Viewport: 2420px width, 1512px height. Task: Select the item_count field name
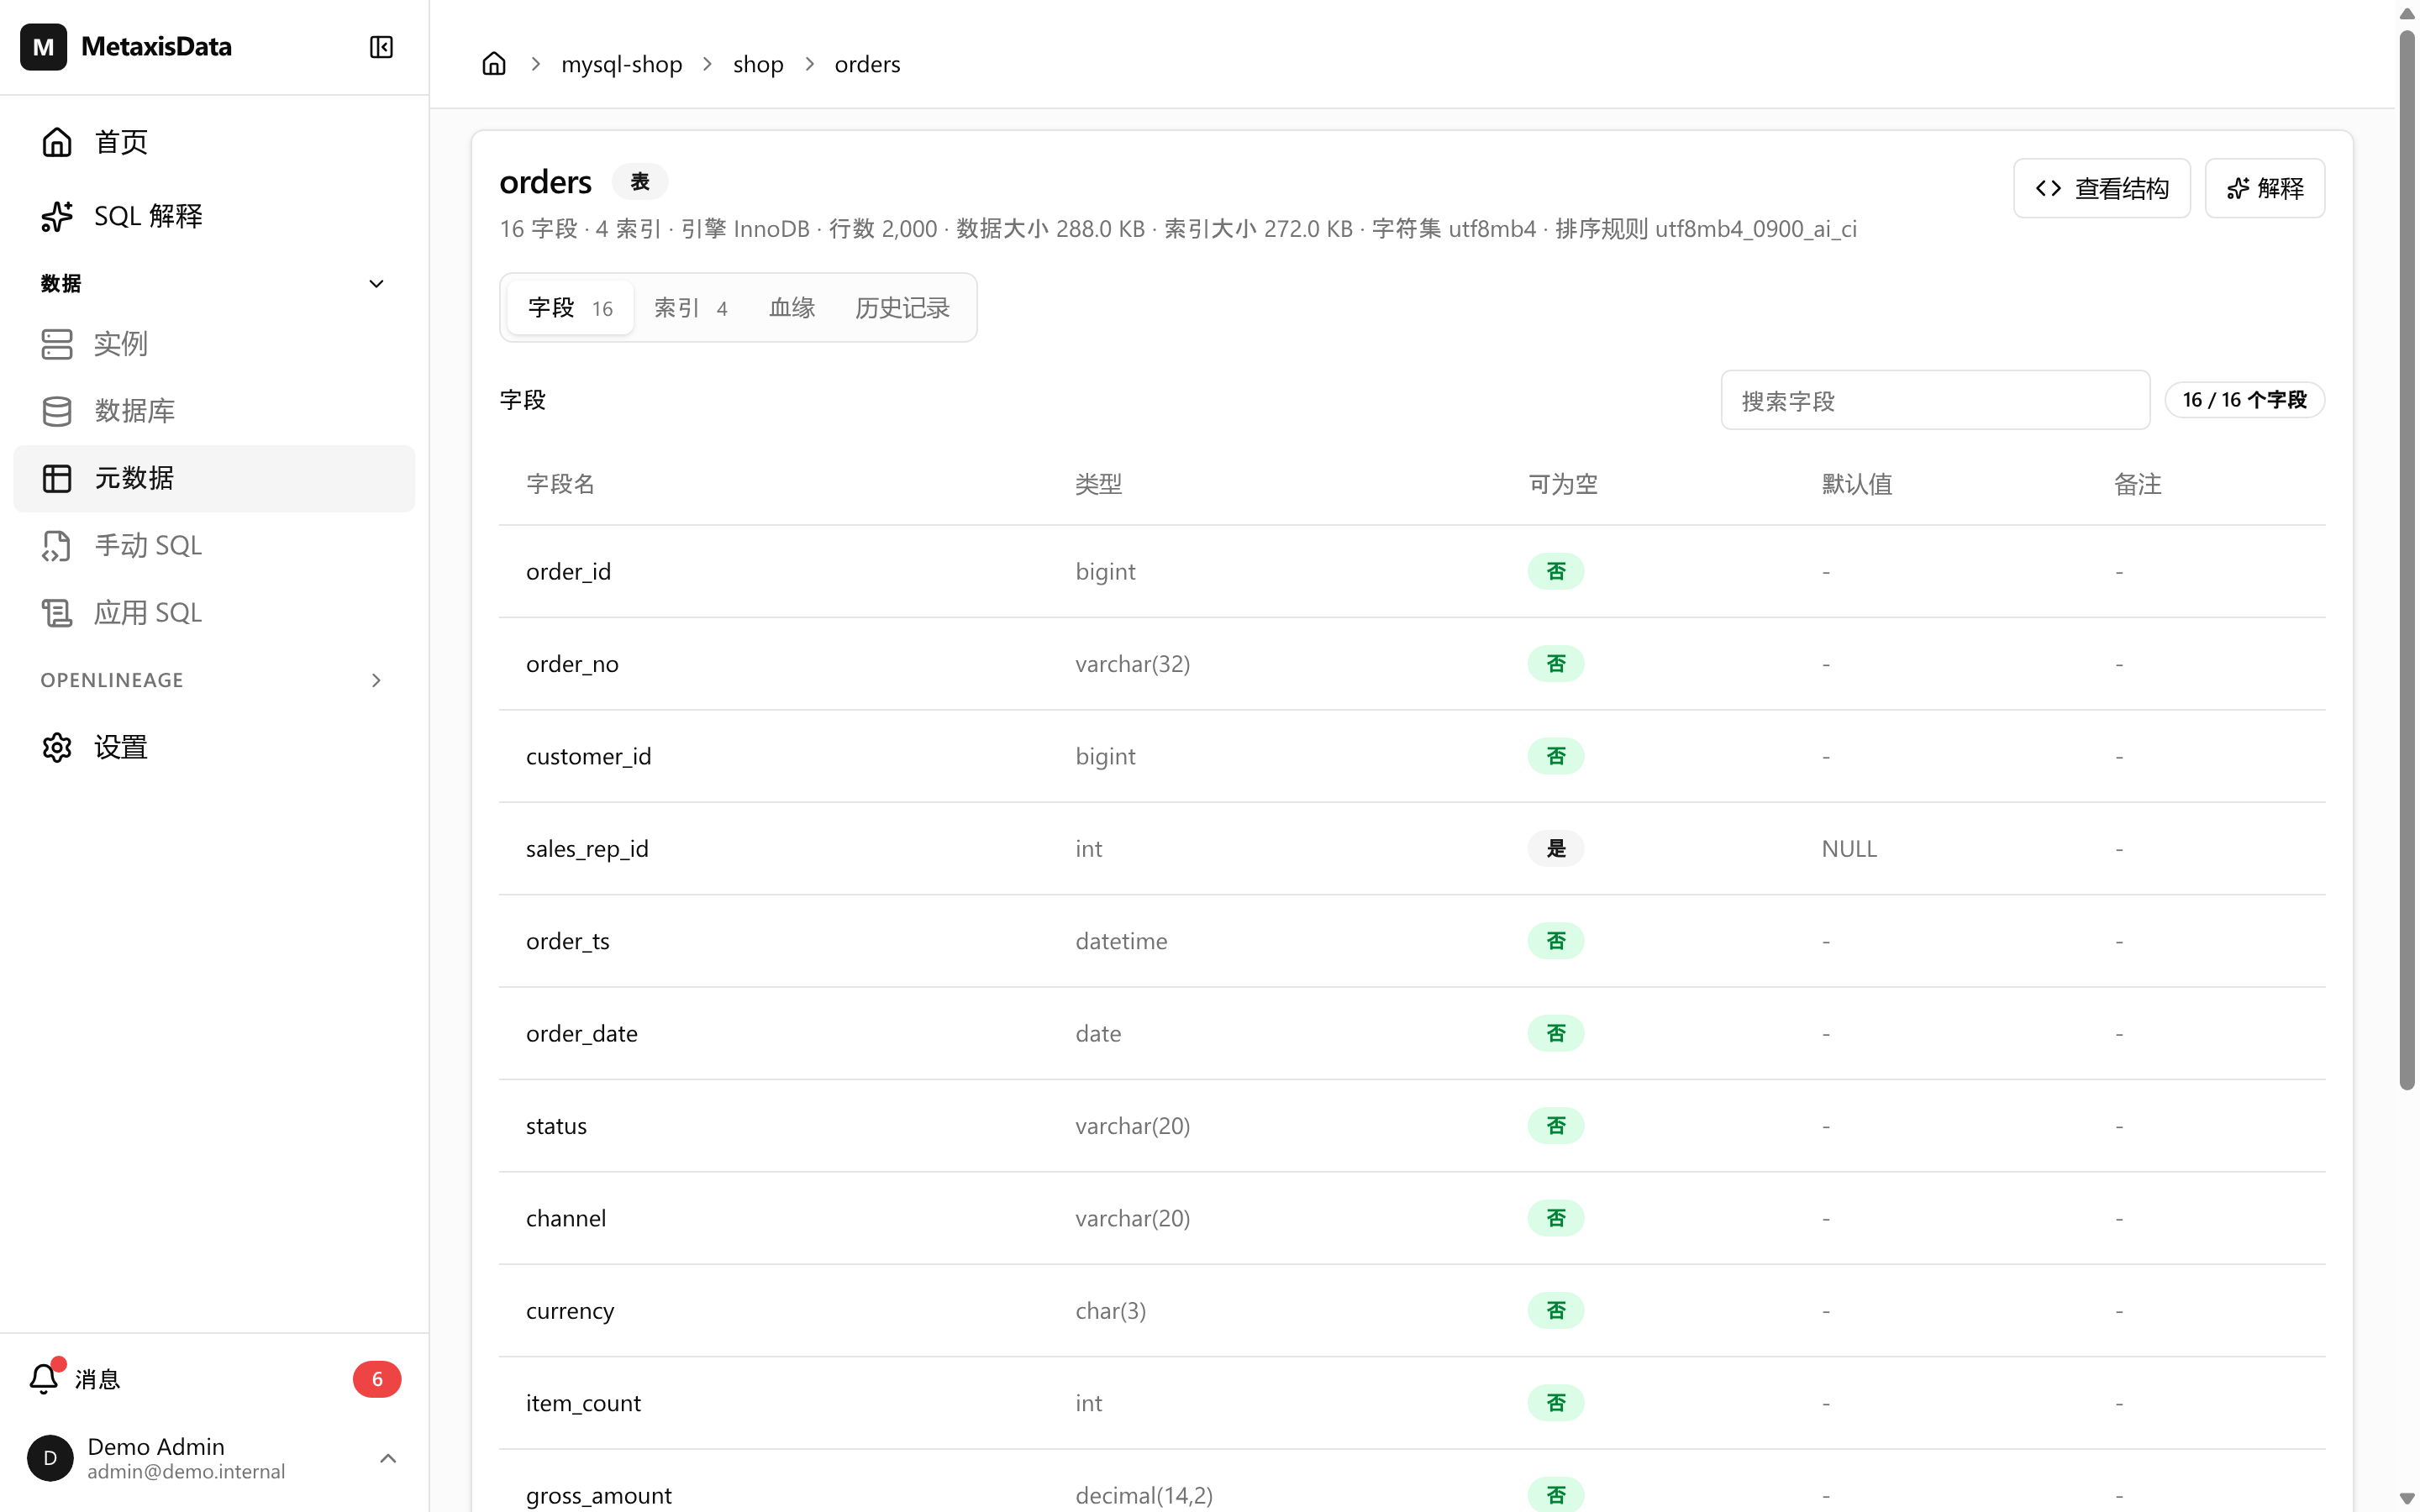point(583,1403)
